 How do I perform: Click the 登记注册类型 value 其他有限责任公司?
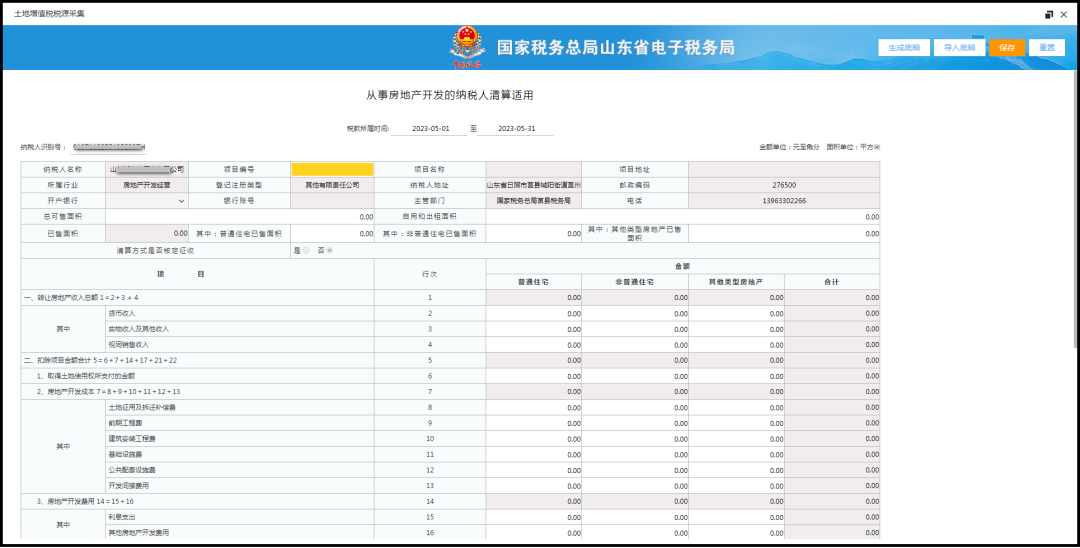coord(332,185)
